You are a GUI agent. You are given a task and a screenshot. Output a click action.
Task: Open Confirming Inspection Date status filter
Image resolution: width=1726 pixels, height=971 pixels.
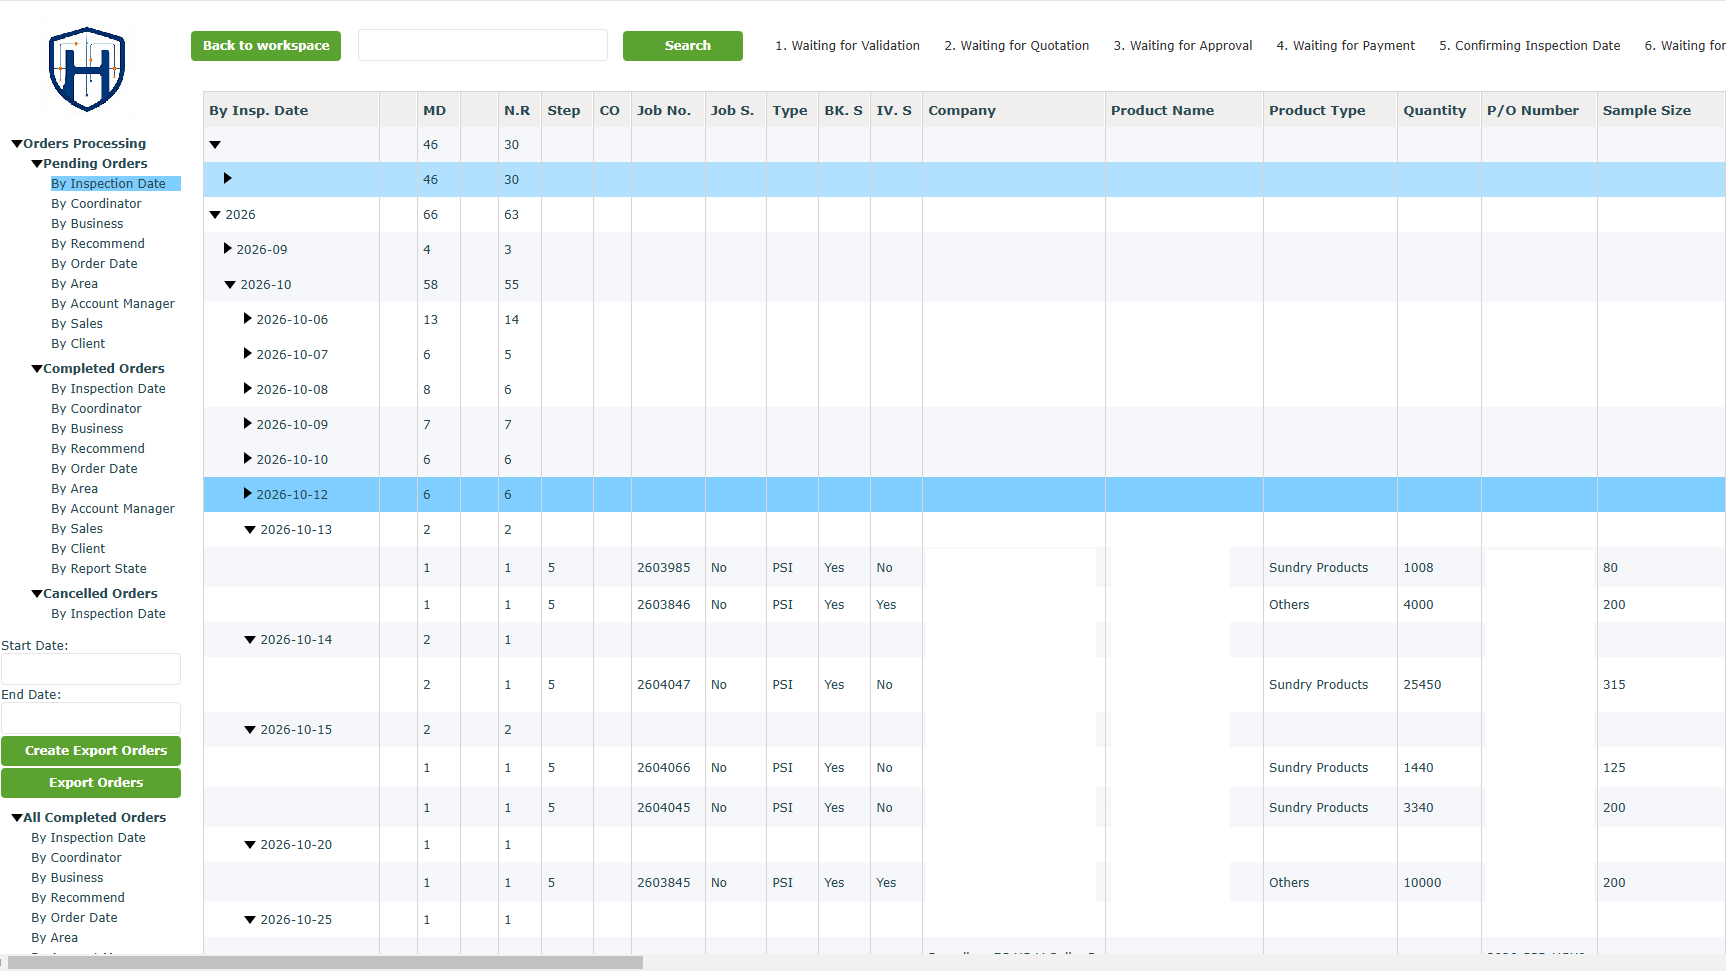coord(1529,46)
